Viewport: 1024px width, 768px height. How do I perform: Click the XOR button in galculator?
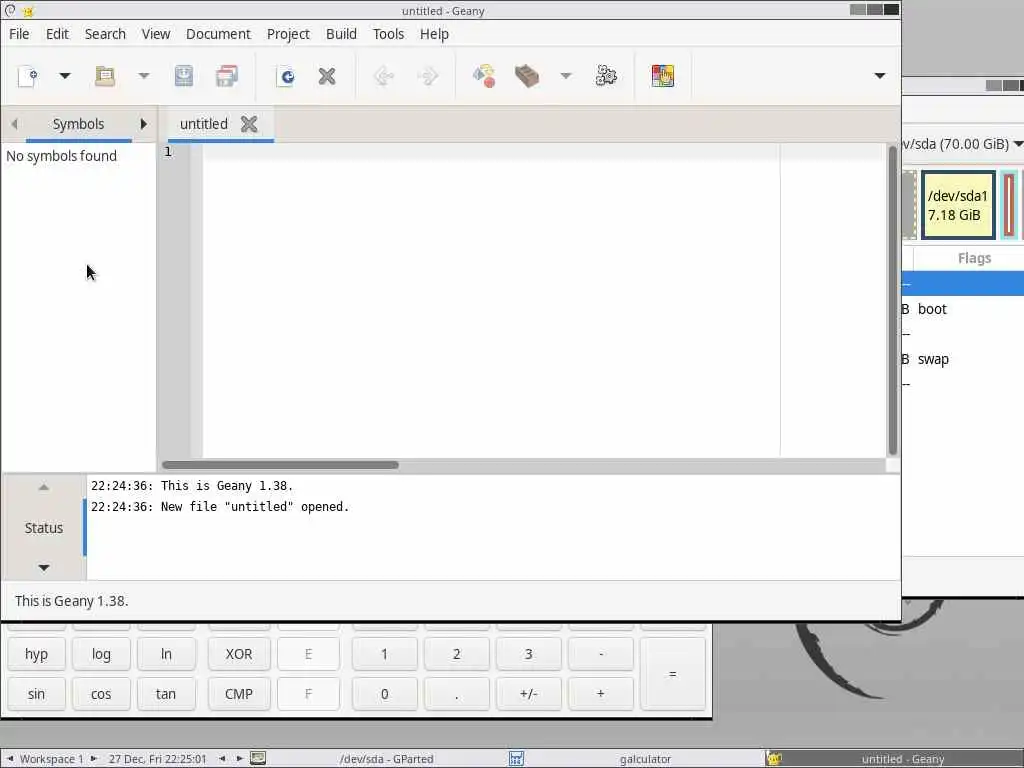coord(239,654)
